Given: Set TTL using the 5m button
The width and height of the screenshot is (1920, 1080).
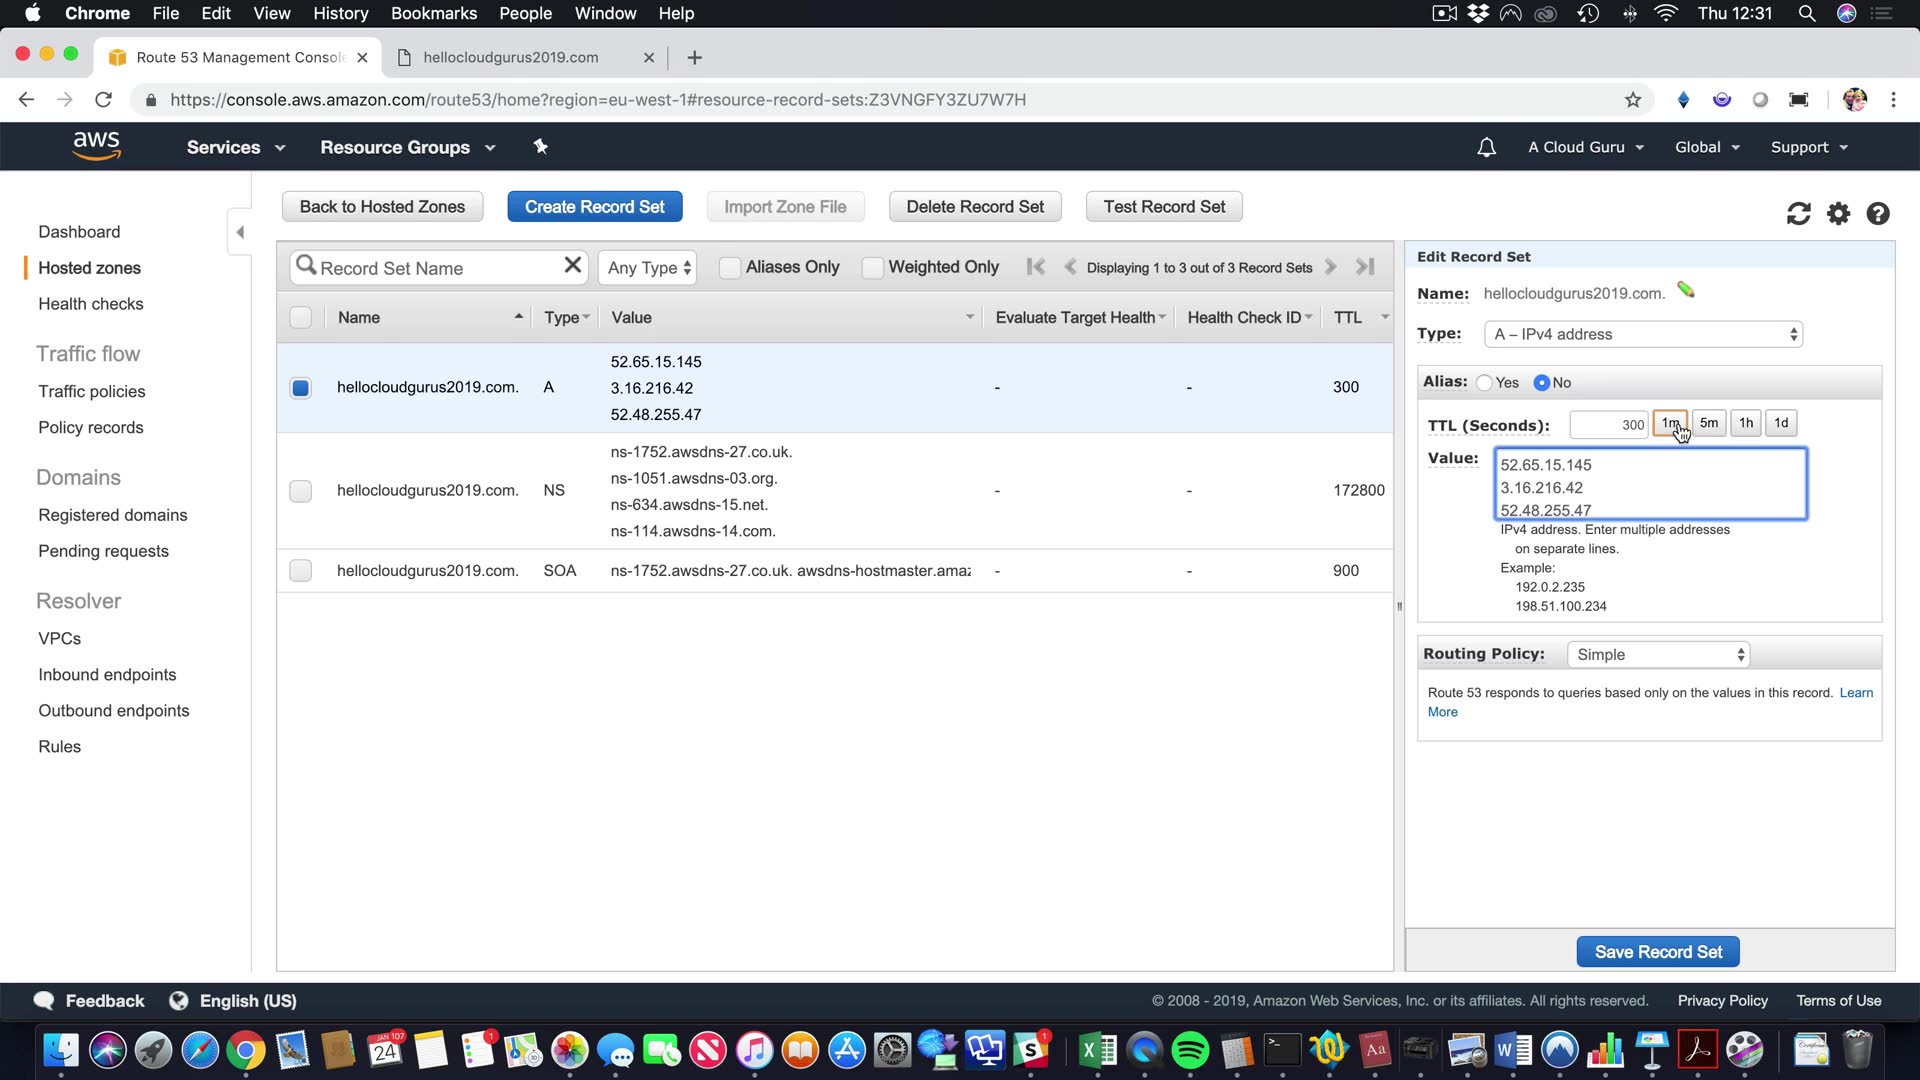Looking at the screenshot, I should [x=1709, y=423].
